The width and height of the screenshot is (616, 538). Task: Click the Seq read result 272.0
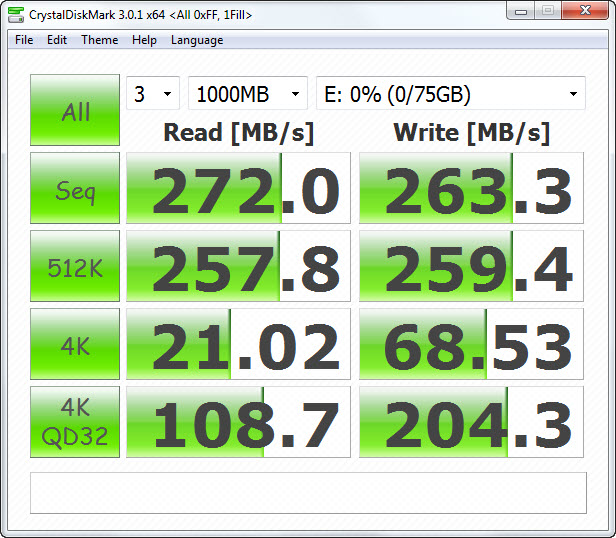tap(238, 188)
